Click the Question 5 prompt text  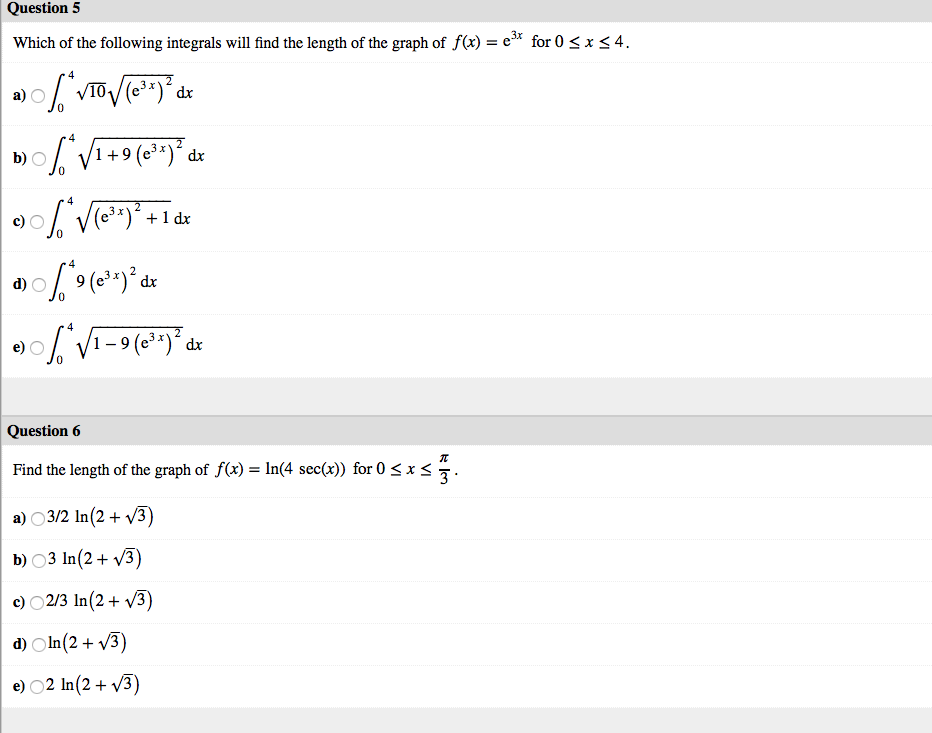point(300,41)
